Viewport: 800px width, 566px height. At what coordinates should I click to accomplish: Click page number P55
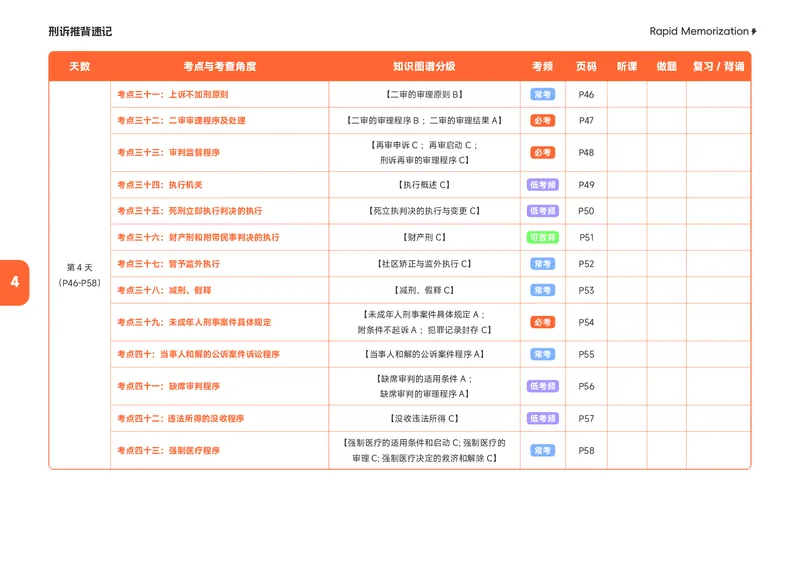click(x=586, y=354)
